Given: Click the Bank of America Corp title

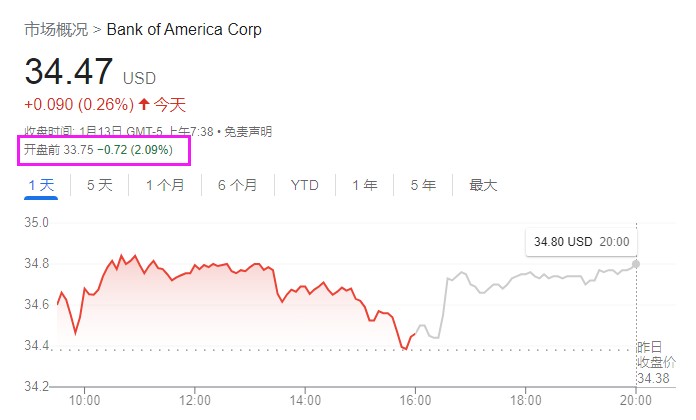Looking at the screenshot, I should coord(184,30).
